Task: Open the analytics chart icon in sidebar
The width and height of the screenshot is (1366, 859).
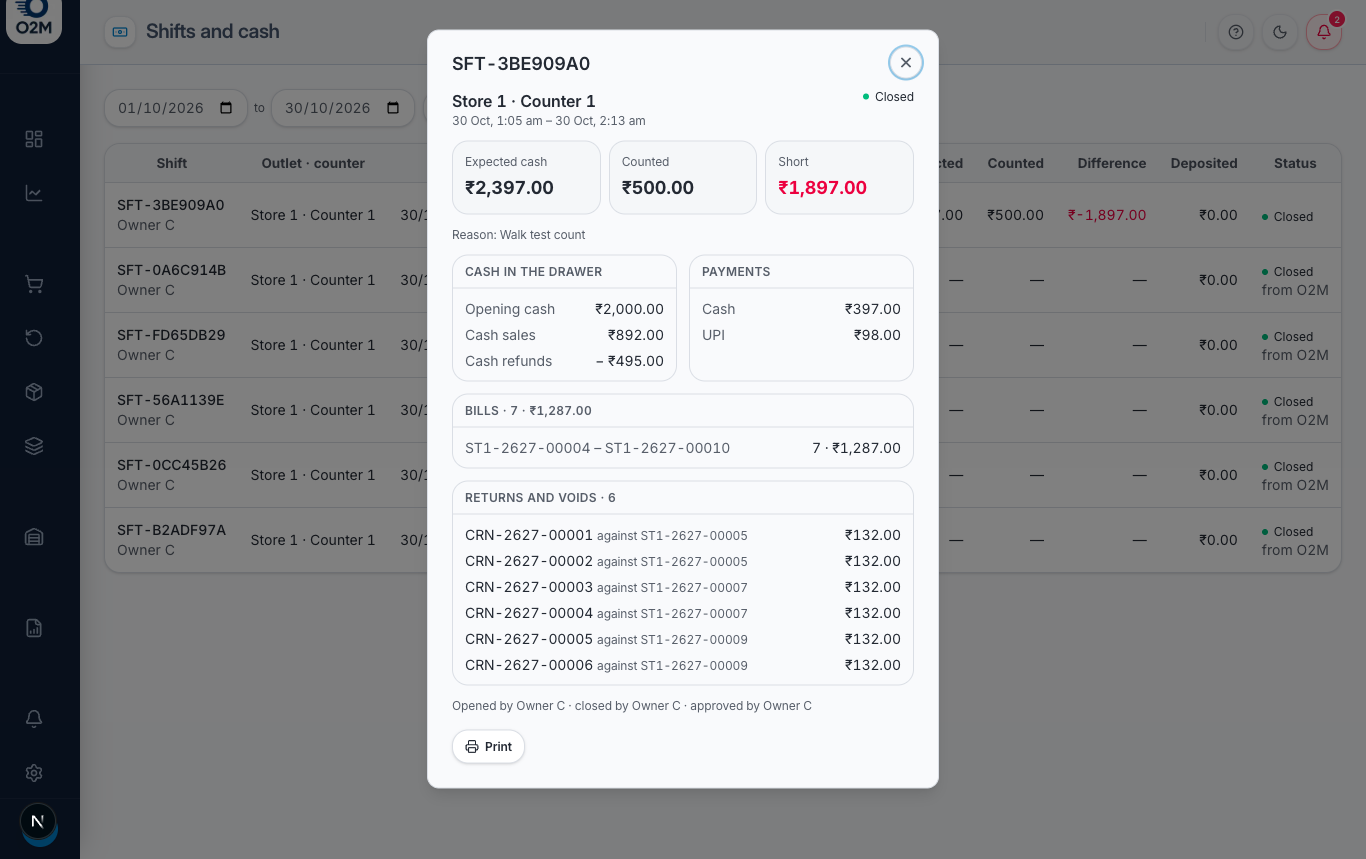Action: (34, 193)
